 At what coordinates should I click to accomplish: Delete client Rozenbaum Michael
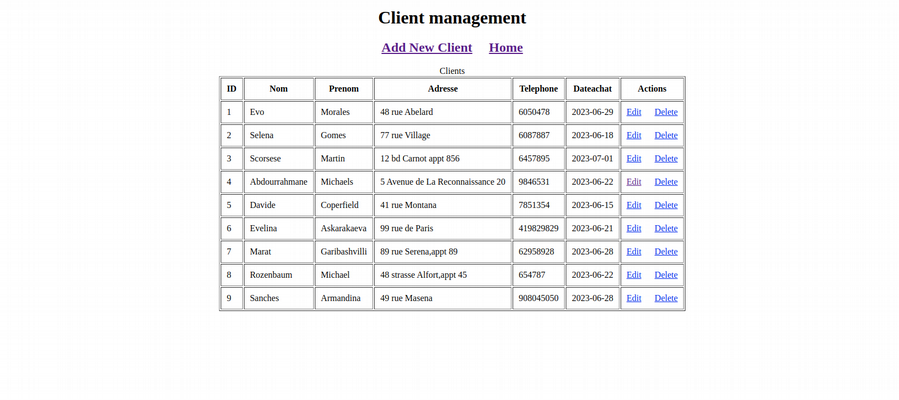click(666, 274)
